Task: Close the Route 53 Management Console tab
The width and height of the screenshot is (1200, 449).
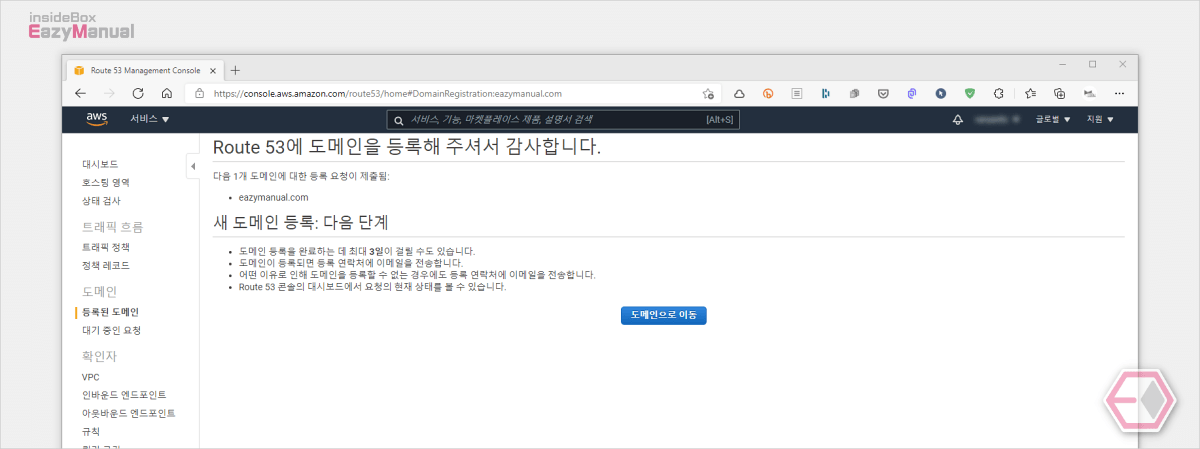Action: click(x=215, y=70)
